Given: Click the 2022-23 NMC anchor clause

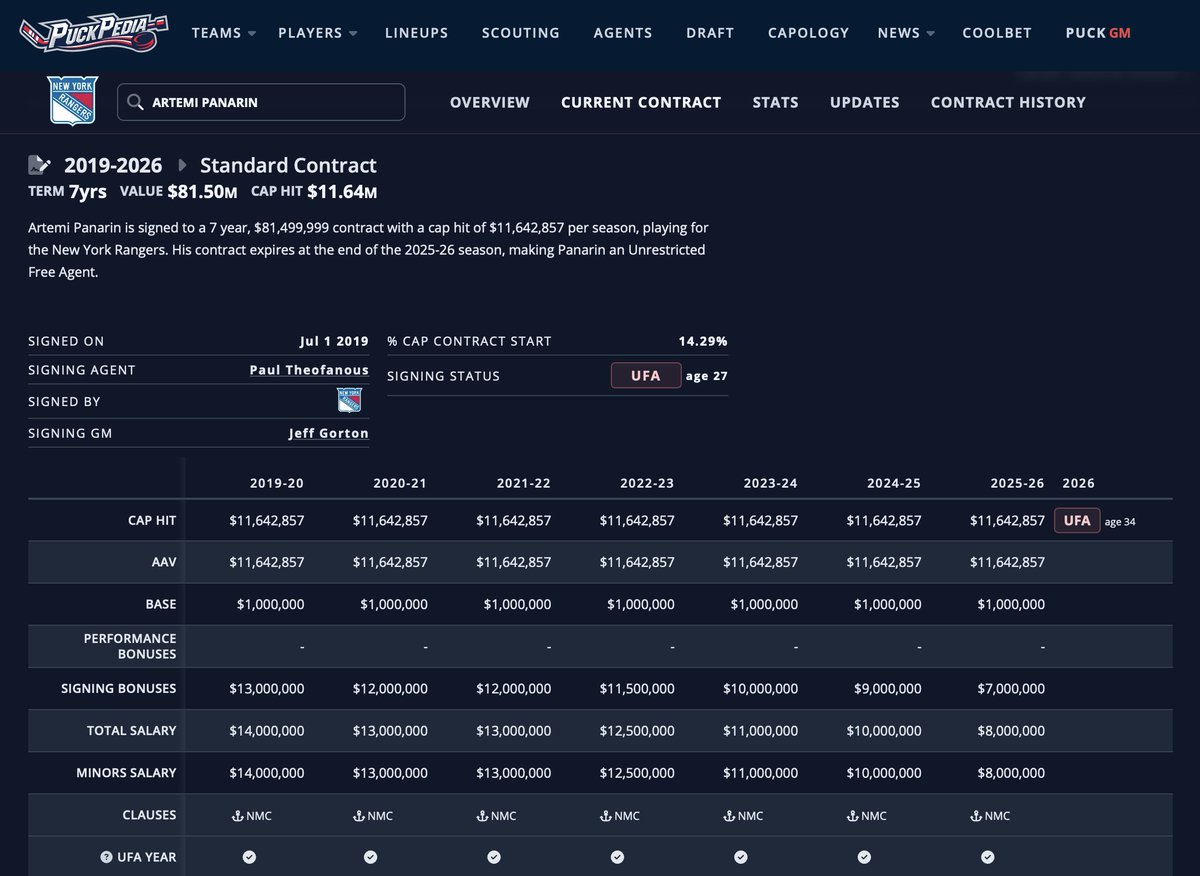Looking at the screenshot, I should click(621, 815).
